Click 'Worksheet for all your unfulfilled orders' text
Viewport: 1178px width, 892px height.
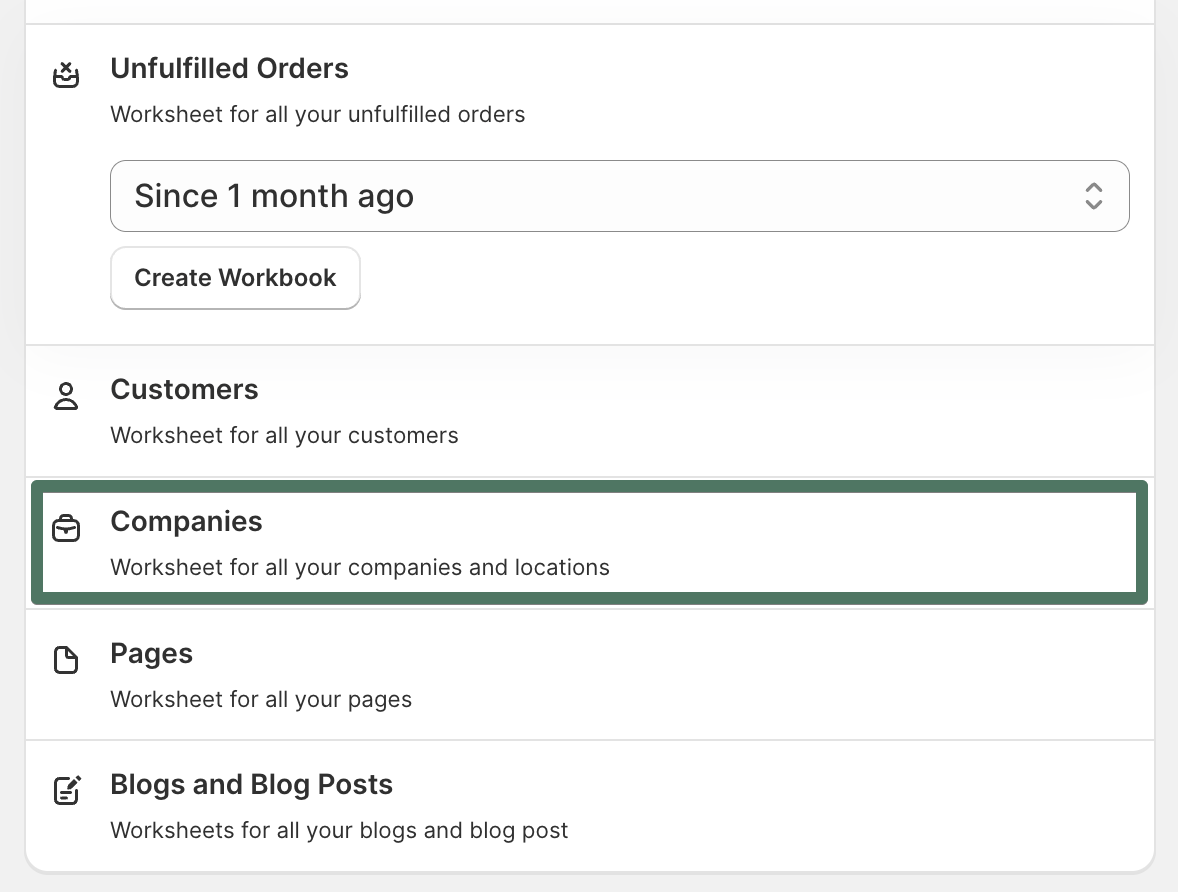tap(317, 114)
